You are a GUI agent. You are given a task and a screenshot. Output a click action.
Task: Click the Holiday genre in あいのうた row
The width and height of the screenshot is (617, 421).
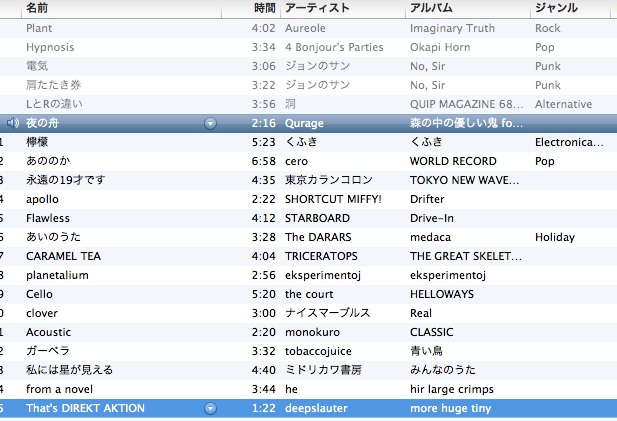click(x=555, y=237)
